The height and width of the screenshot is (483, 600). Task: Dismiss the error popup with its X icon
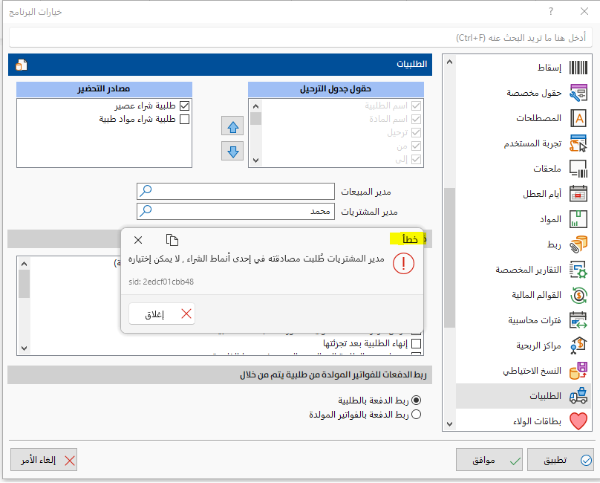pyautogui.click(x=138, y=240)
